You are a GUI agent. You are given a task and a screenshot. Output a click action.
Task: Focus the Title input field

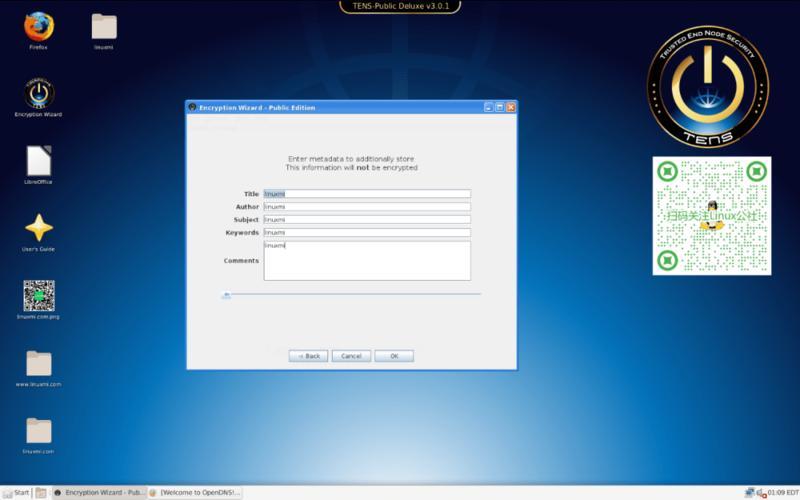(367, 194)
